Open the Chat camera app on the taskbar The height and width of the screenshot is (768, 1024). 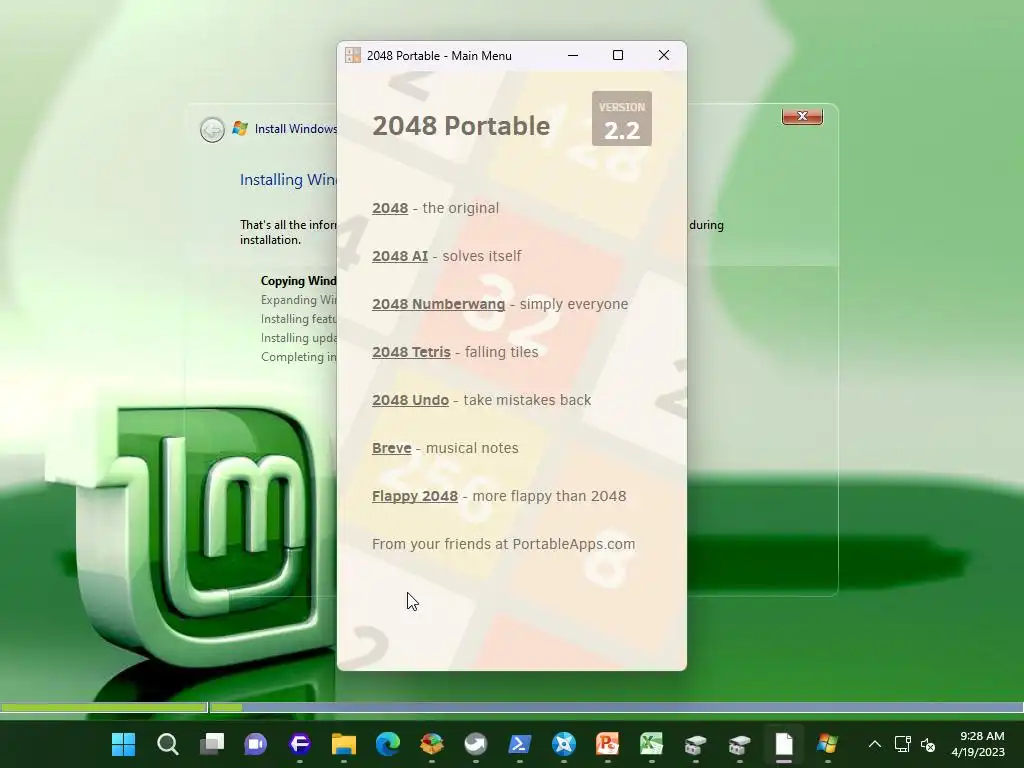[255, 744]
